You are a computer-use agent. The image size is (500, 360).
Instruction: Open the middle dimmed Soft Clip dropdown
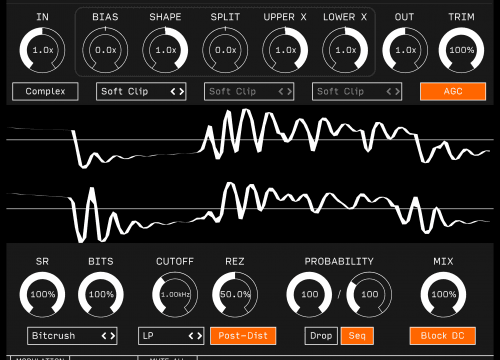click(249, 91)
